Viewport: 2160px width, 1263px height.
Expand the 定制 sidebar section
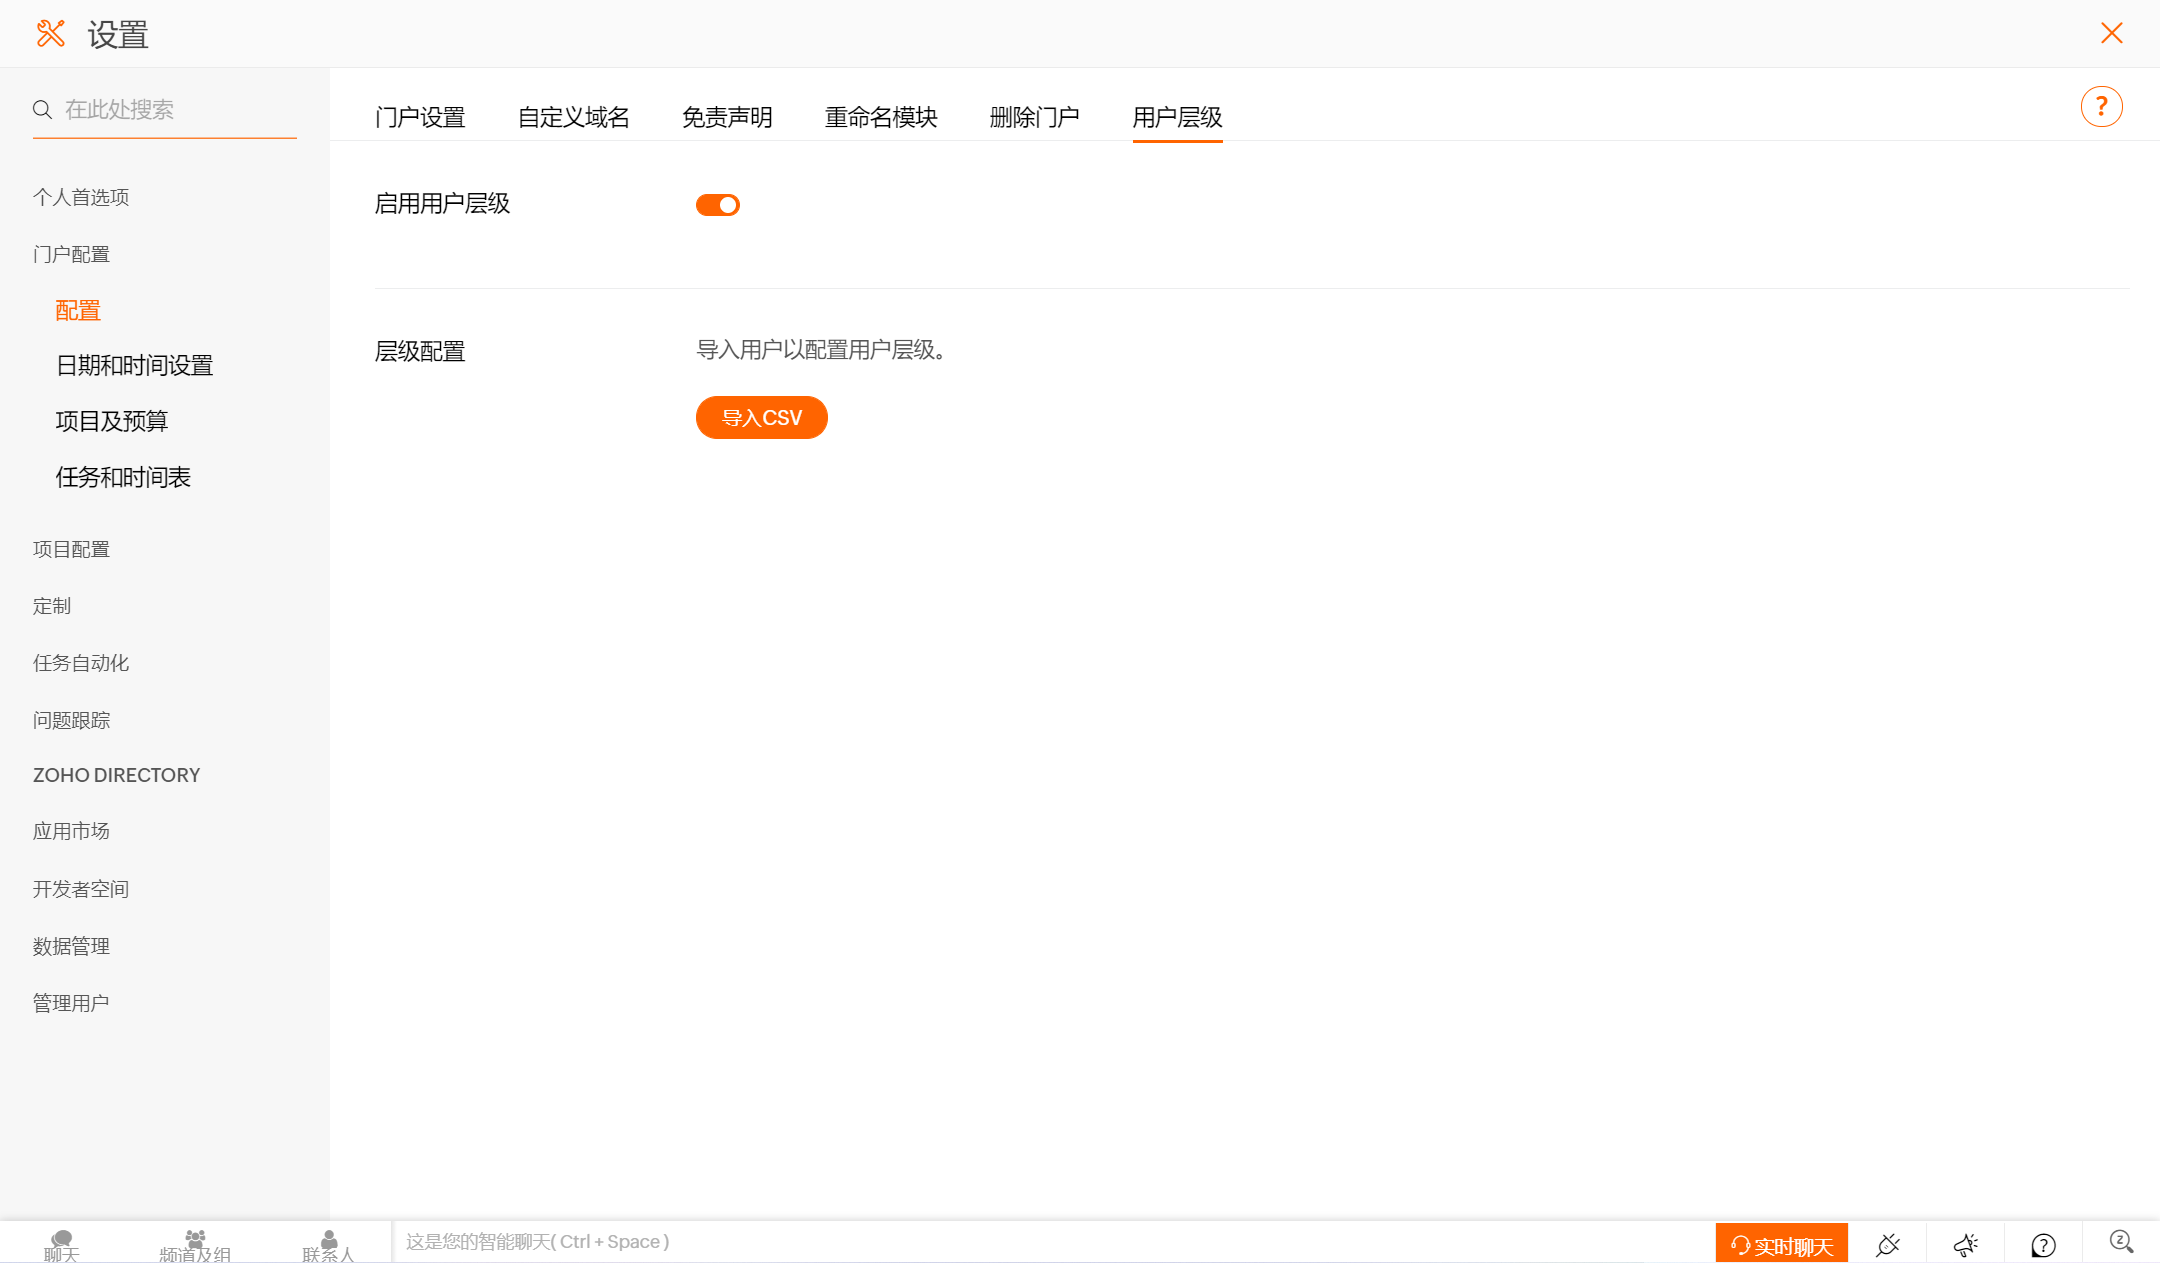tap(52, 606)
